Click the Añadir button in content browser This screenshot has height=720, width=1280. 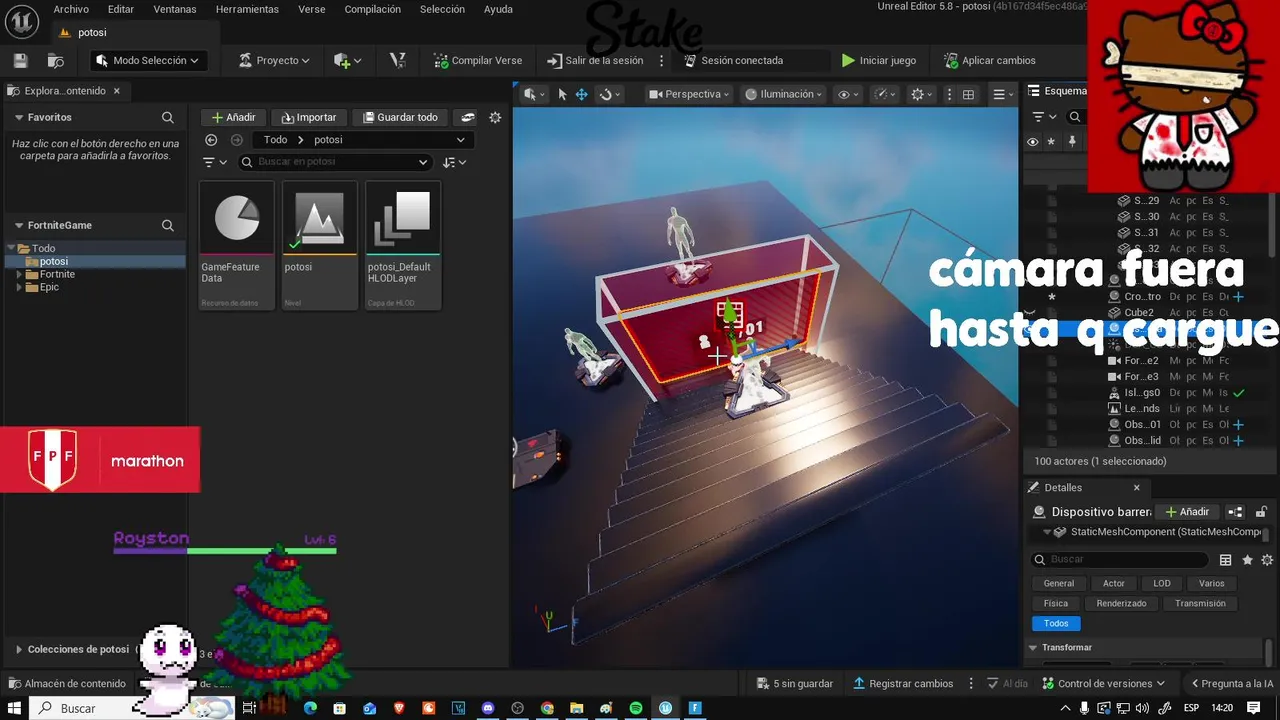pyautogui.click(x=233, y=117)
